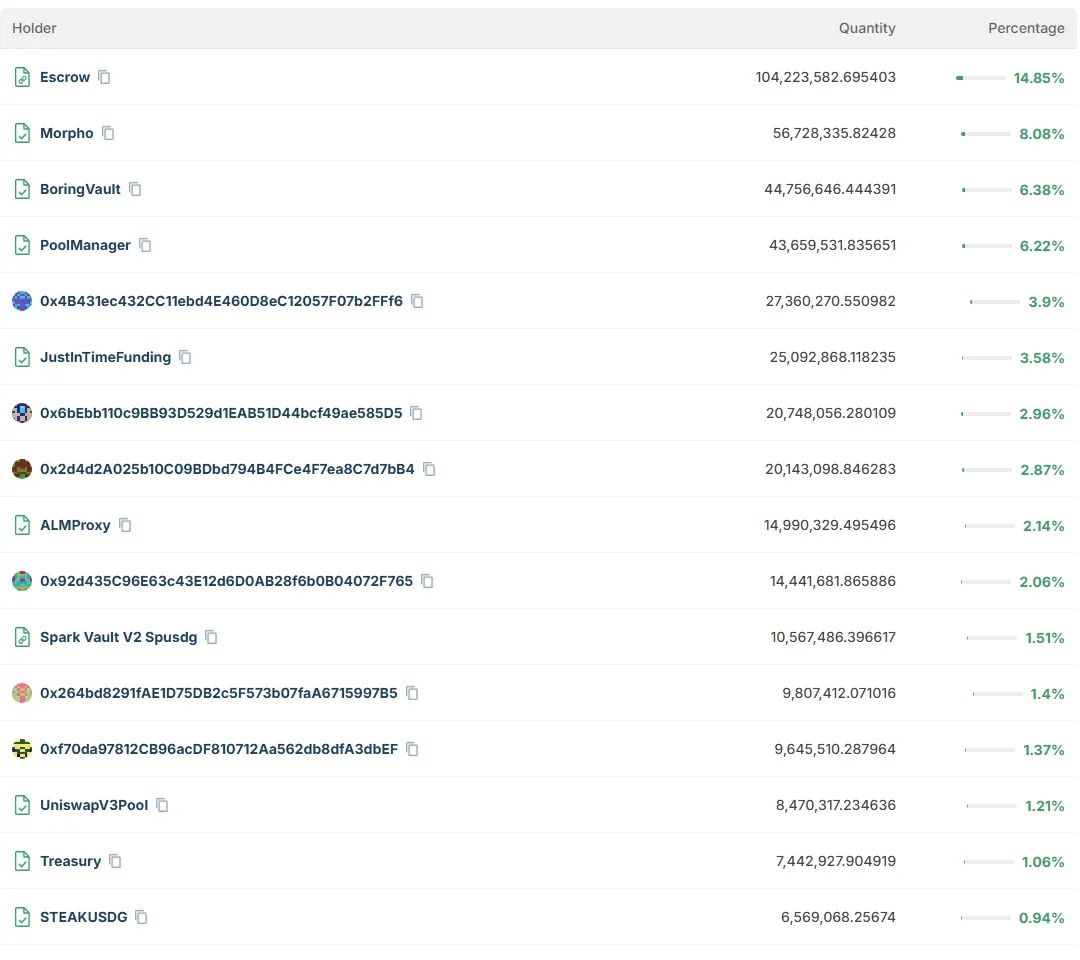
Task: Copy the Escrow holder address
Action: [104, 77]
